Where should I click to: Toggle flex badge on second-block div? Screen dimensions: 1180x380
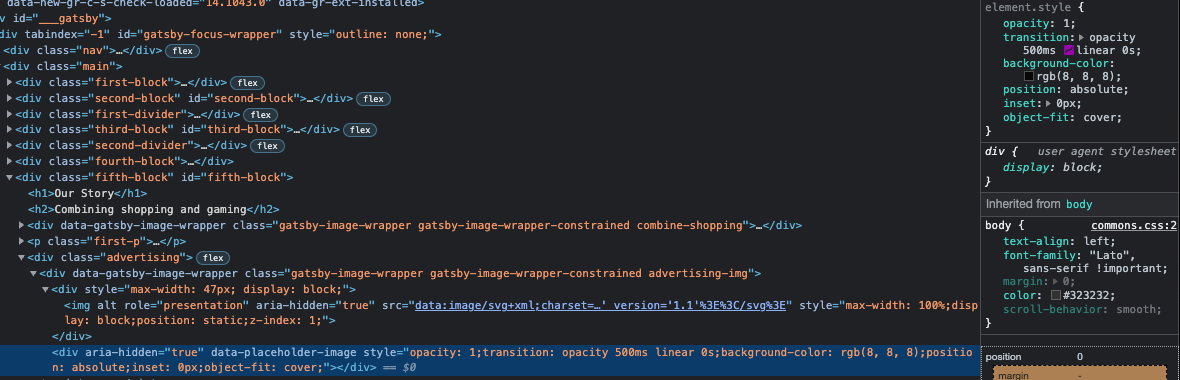tap(374, 99)
